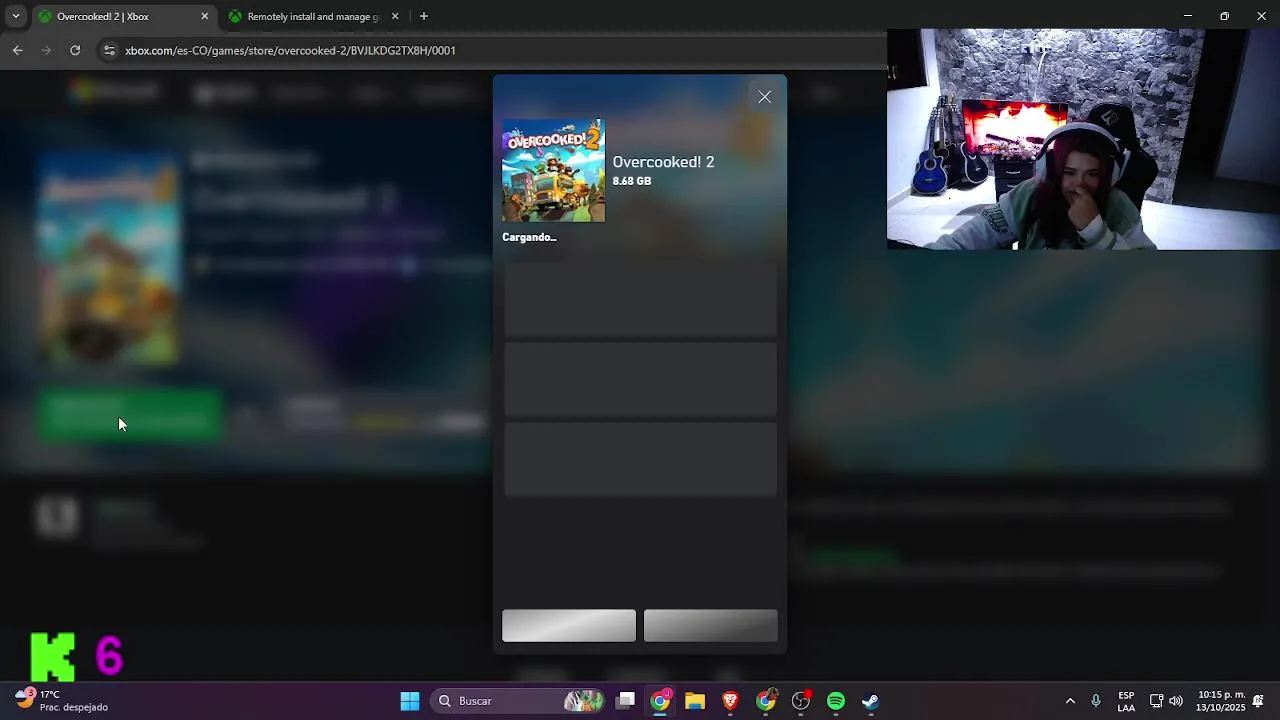
Task: Open OBS Studio from the taskbar
Action: 801,701
